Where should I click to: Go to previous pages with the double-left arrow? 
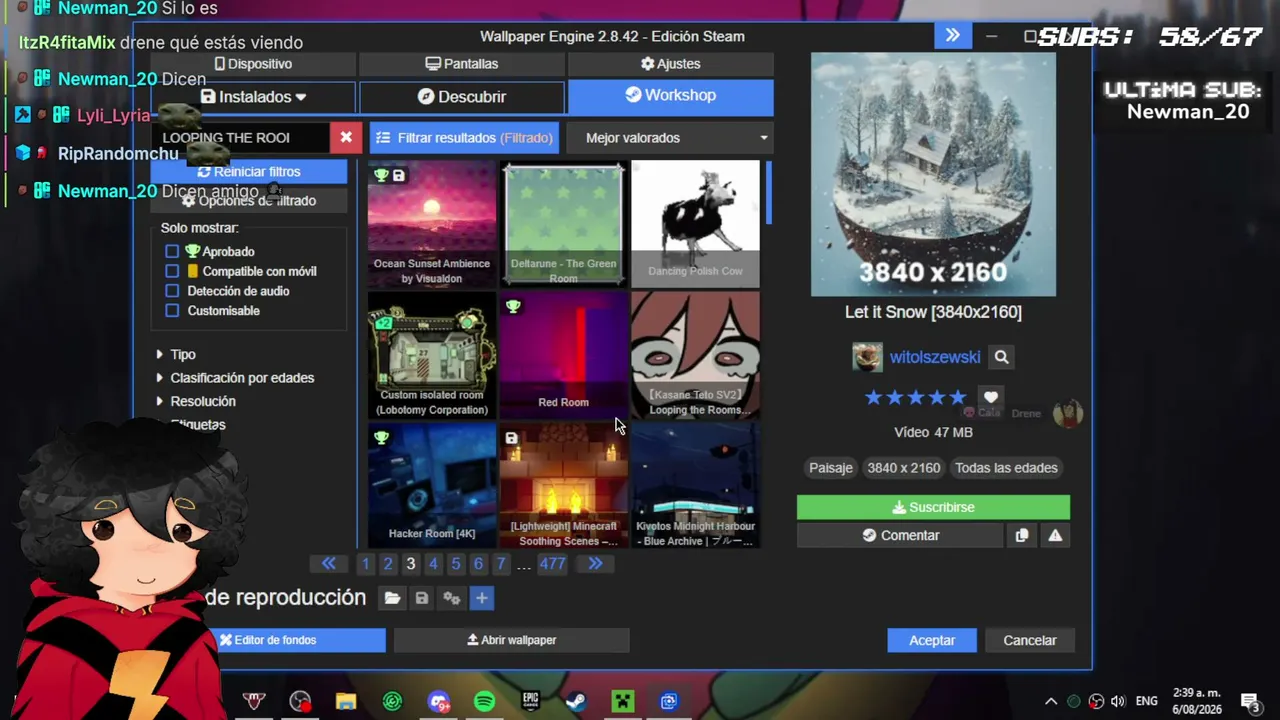coord(329,564)
